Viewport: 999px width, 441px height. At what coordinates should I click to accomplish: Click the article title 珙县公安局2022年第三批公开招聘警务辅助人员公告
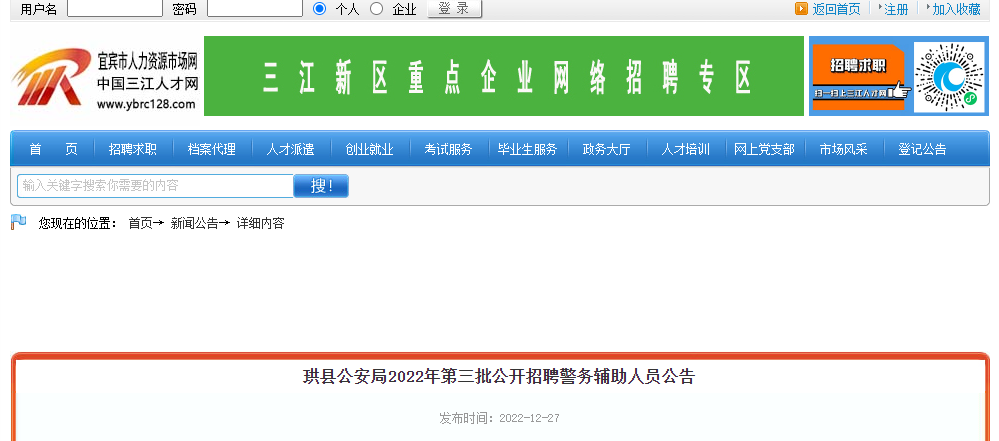tap(499, 377)
